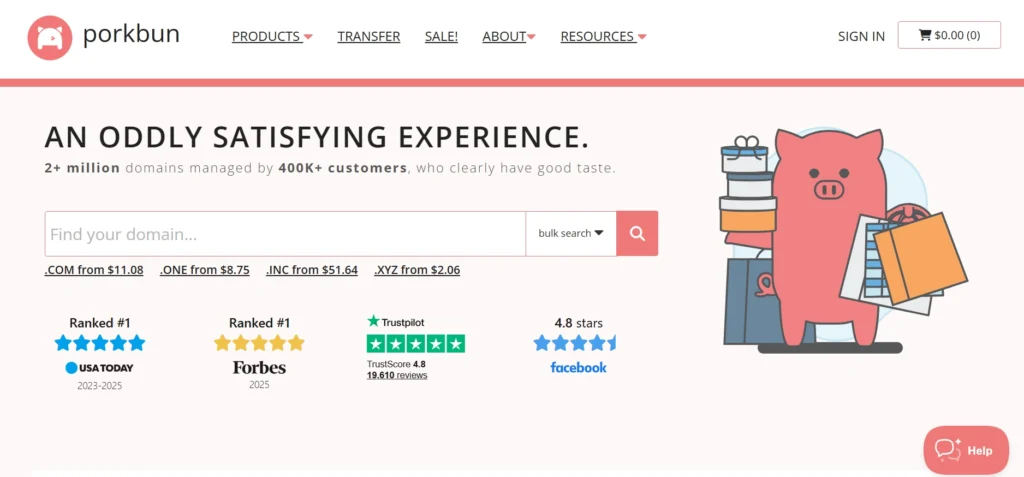
Task: Open the bulk search dropdown
Action: tap(570, 234)
